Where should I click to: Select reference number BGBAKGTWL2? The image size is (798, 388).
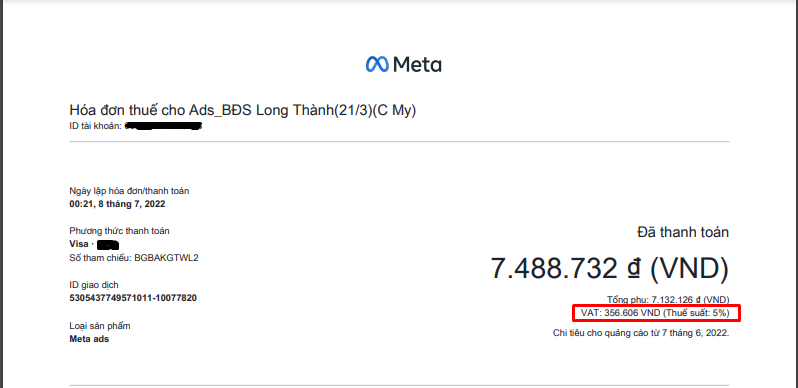[x=166, y=258]
